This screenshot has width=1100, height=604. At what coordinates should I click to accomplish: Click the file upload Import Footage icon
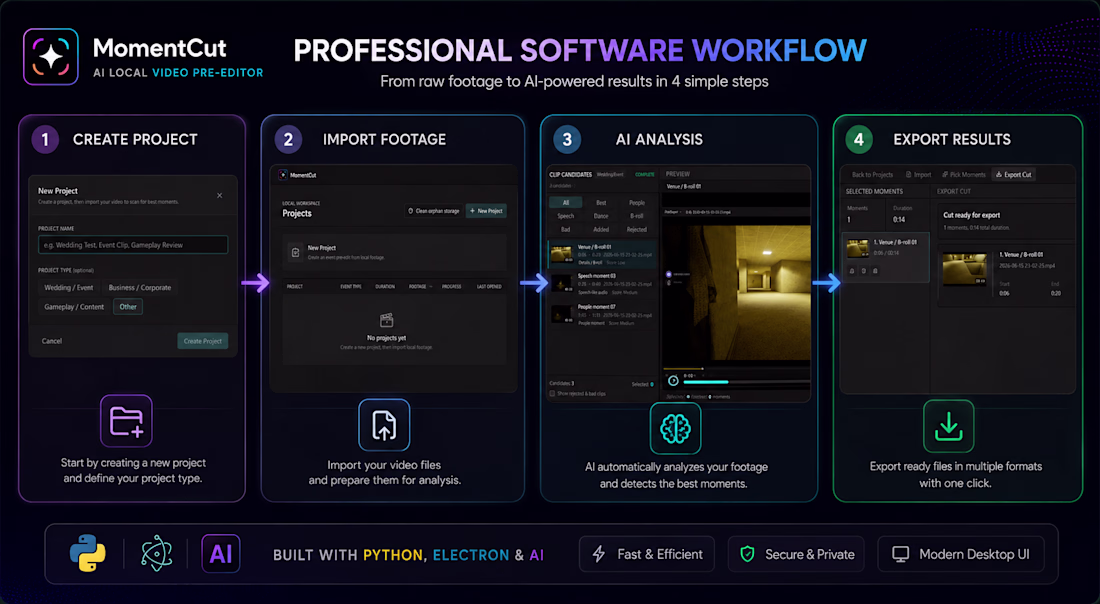coord(384,425)
